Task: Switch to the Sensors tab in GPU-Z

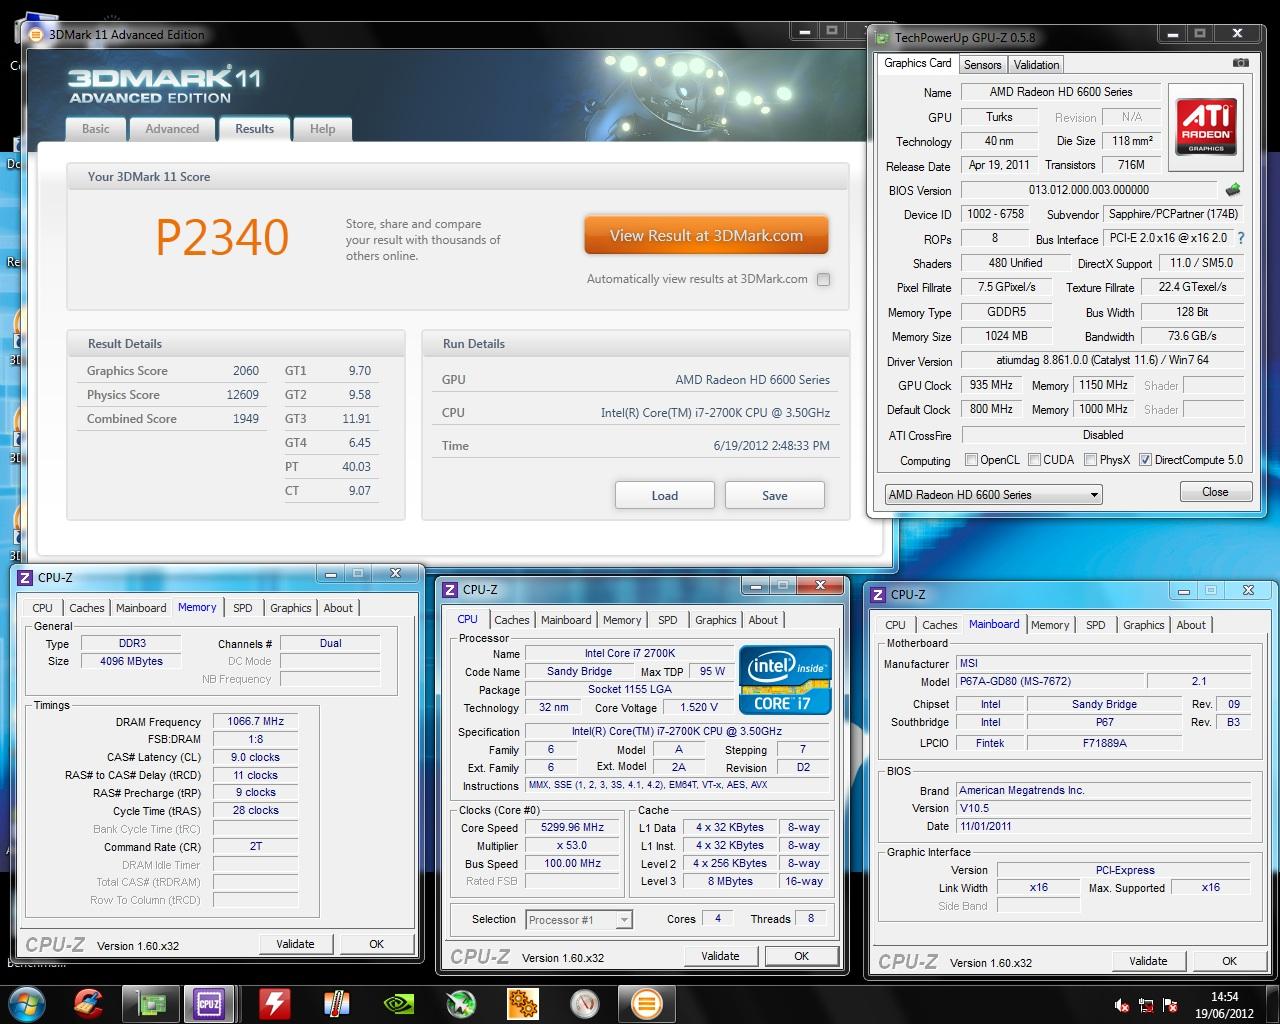Action: pos(982,64)
